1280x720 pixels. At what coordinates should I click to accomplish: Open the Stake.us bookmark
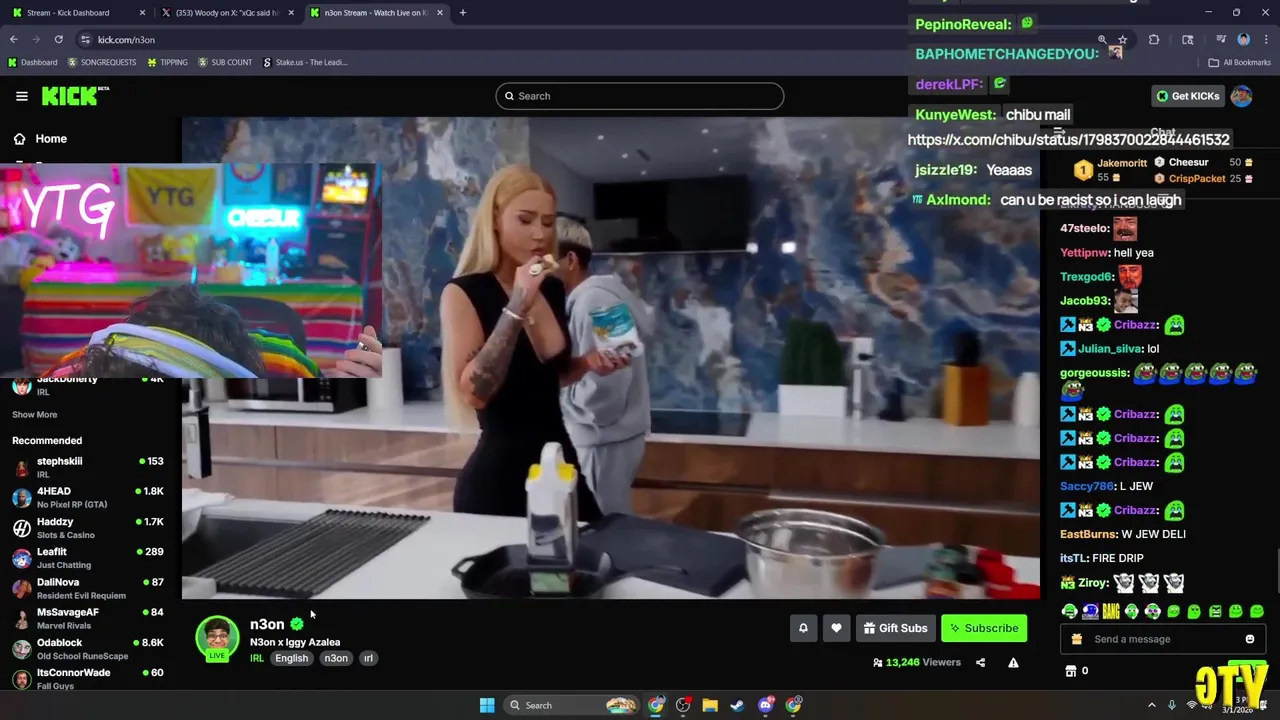pyautogui.click(x=305, y=62)
